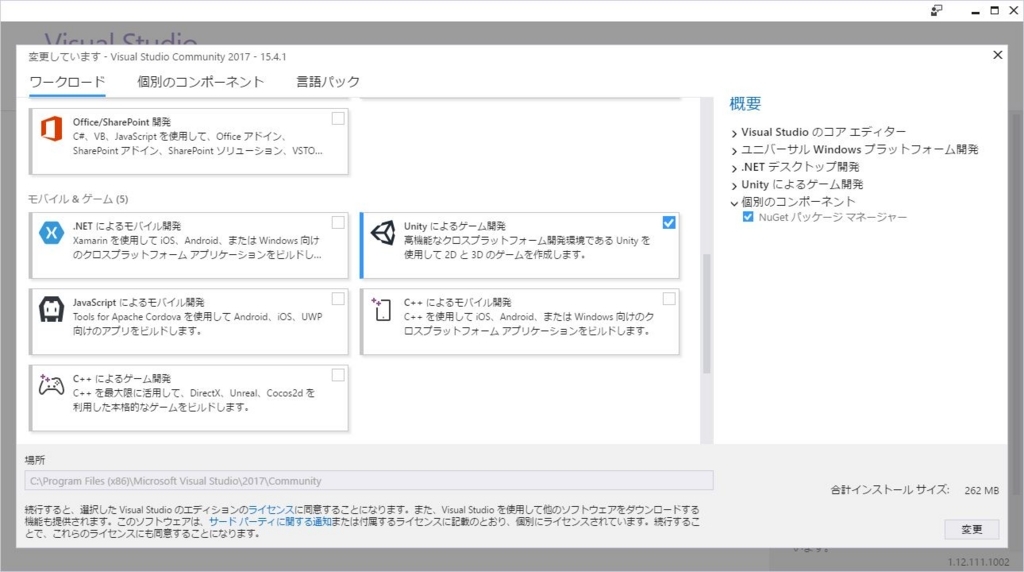
Task: Uncheck the Unity によるゲーム開発 checkbox
Action: [x=669, y=223]
